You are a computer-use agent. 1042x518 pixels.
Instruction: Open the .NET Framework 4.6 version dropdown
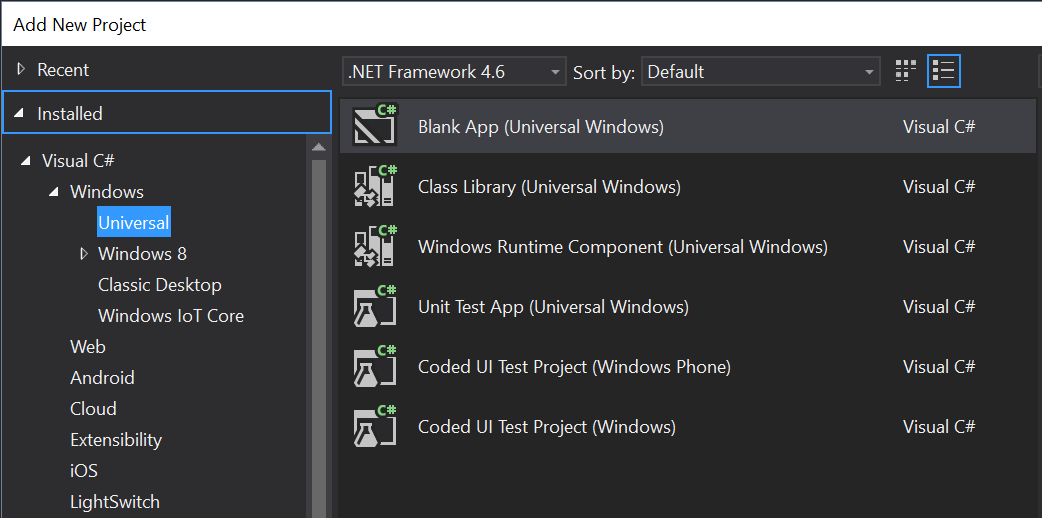(455, 71)
